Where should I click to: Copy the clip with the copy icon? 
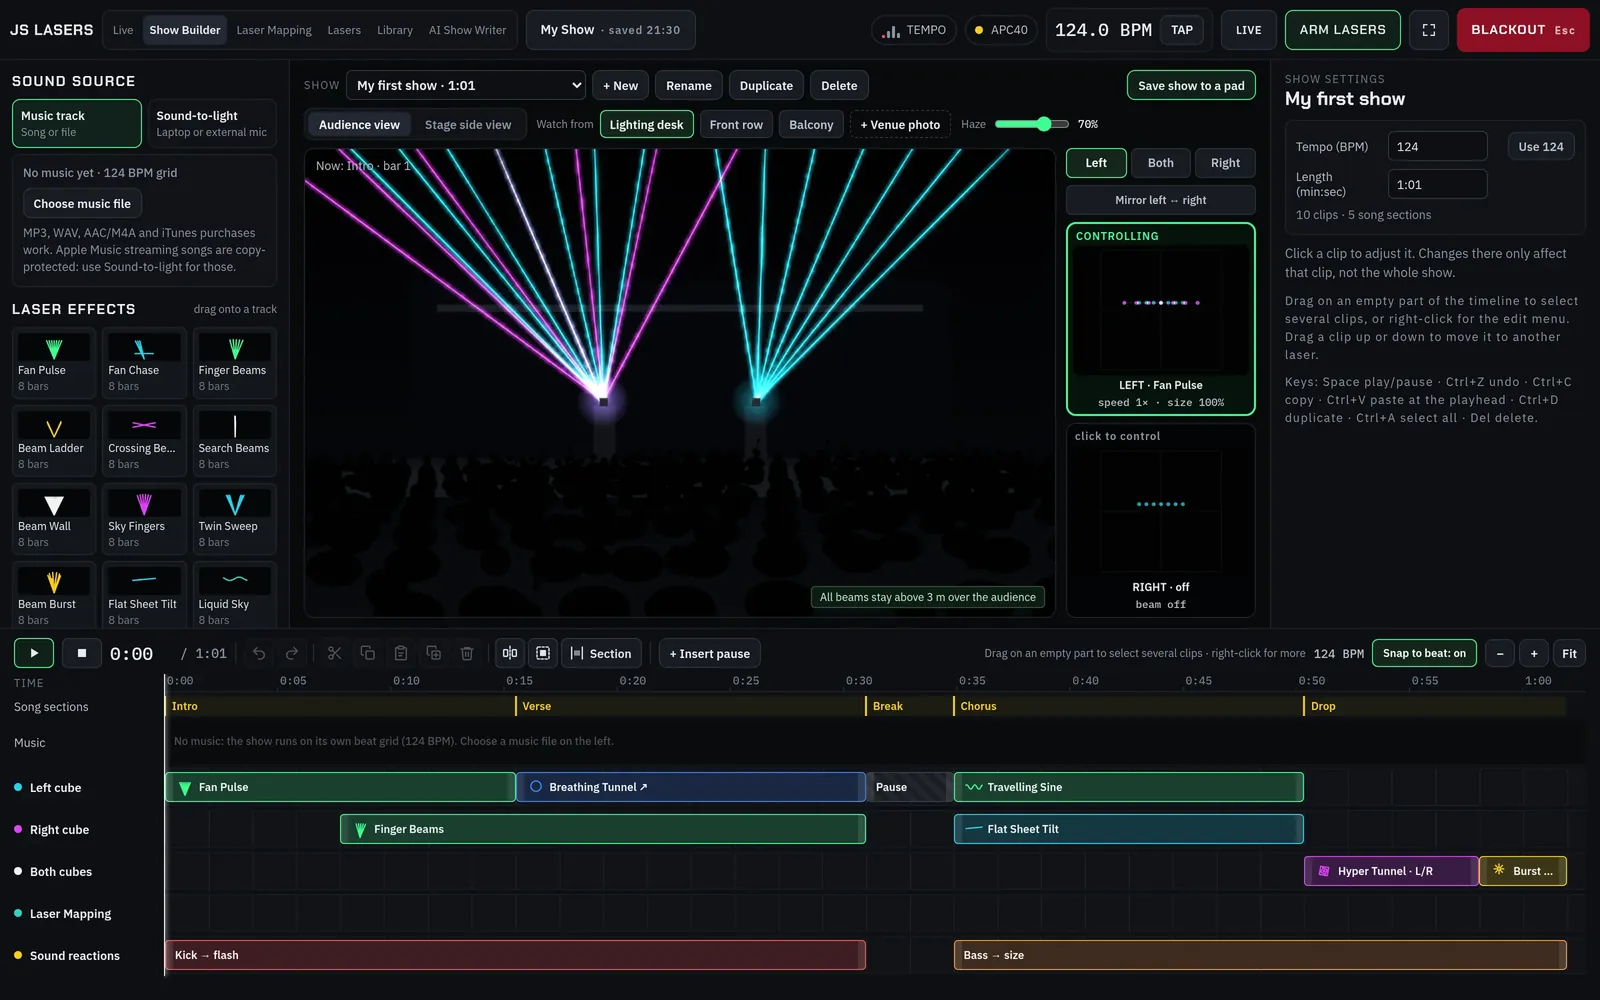point(367,653)
